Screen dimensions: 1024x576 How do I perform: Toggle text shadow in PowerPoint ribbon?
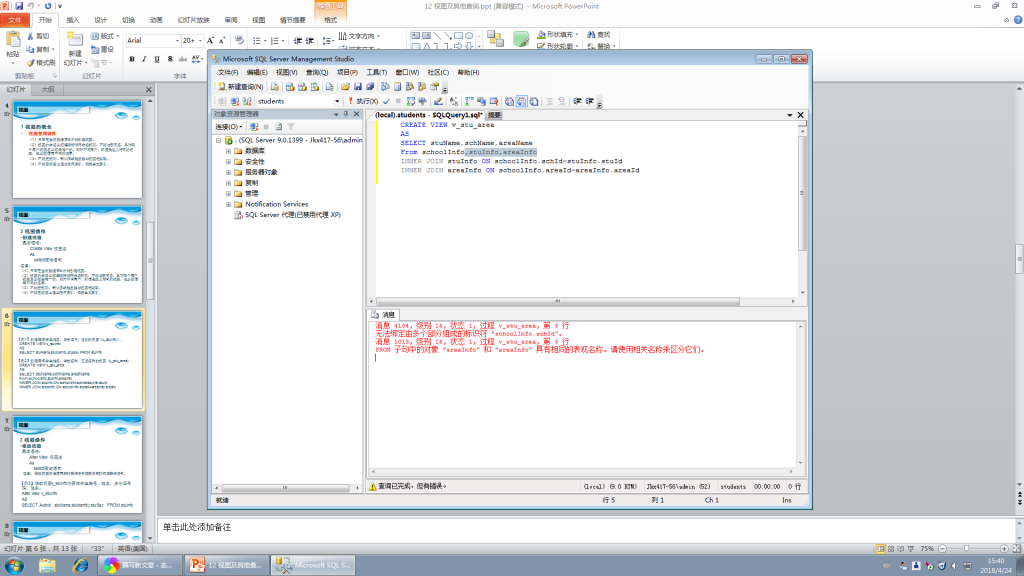(170, 59)
